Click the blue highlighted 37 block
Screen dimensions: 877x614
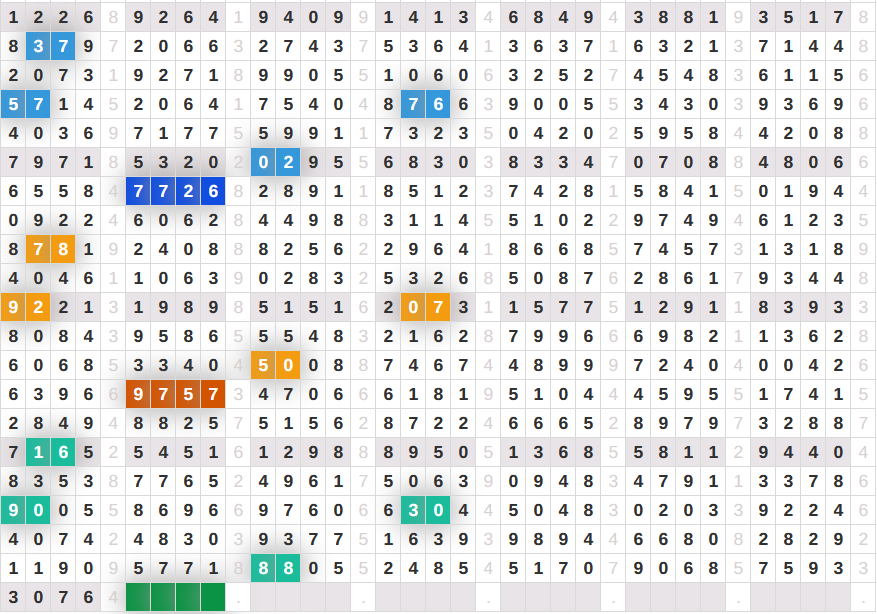50,46
